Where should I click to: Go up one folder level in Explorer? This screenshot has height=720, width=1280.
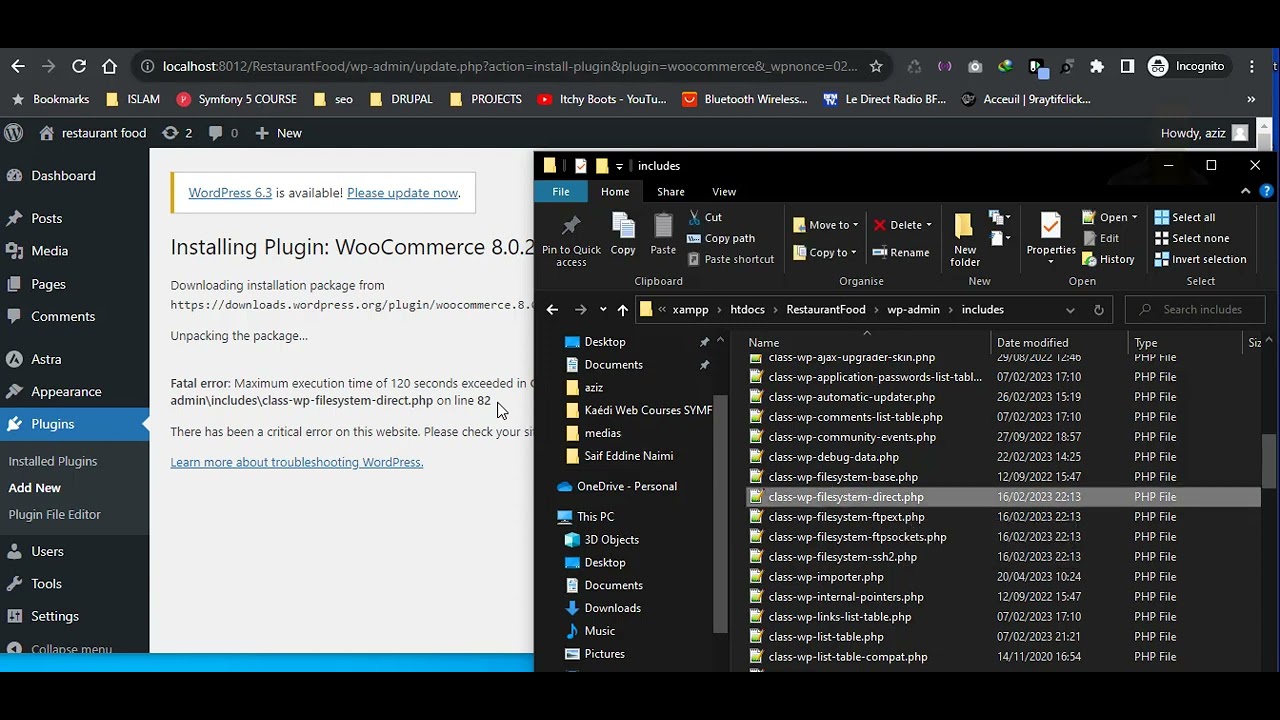tap(622, 310)
